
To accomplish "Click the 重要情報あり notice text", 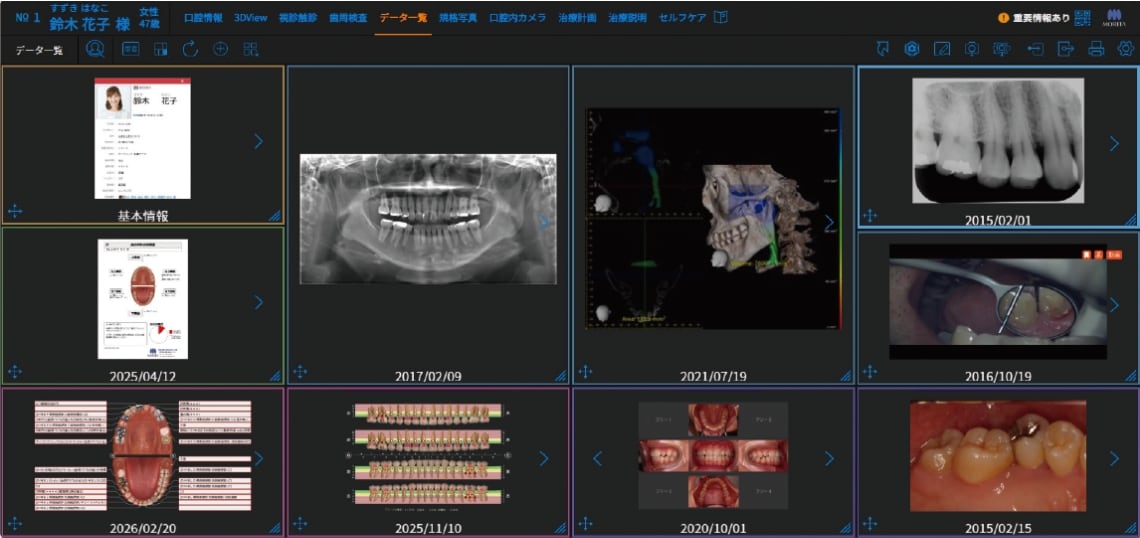I will point(1040,17).
